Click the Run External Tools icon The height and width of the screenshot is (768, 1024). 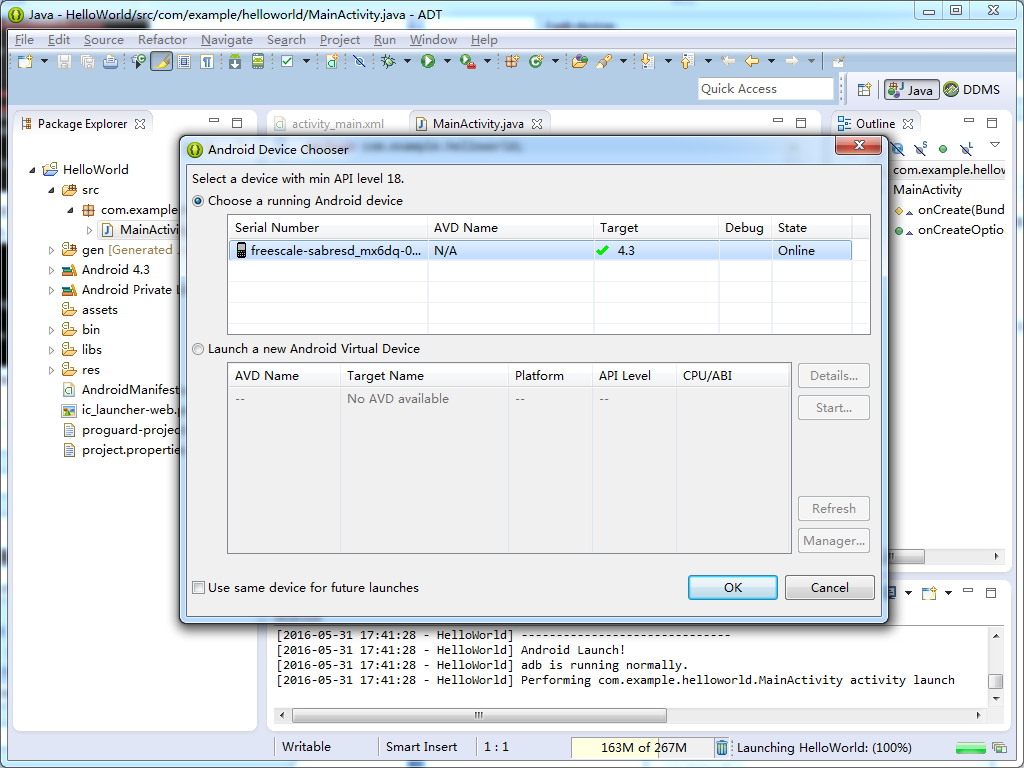[468, 61]
